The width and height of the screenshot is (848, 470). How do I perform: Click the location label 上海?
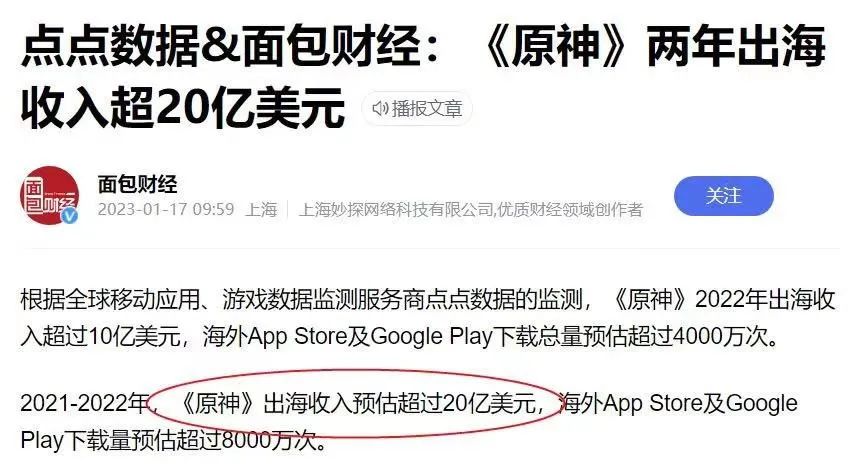[x=261, y=209]
